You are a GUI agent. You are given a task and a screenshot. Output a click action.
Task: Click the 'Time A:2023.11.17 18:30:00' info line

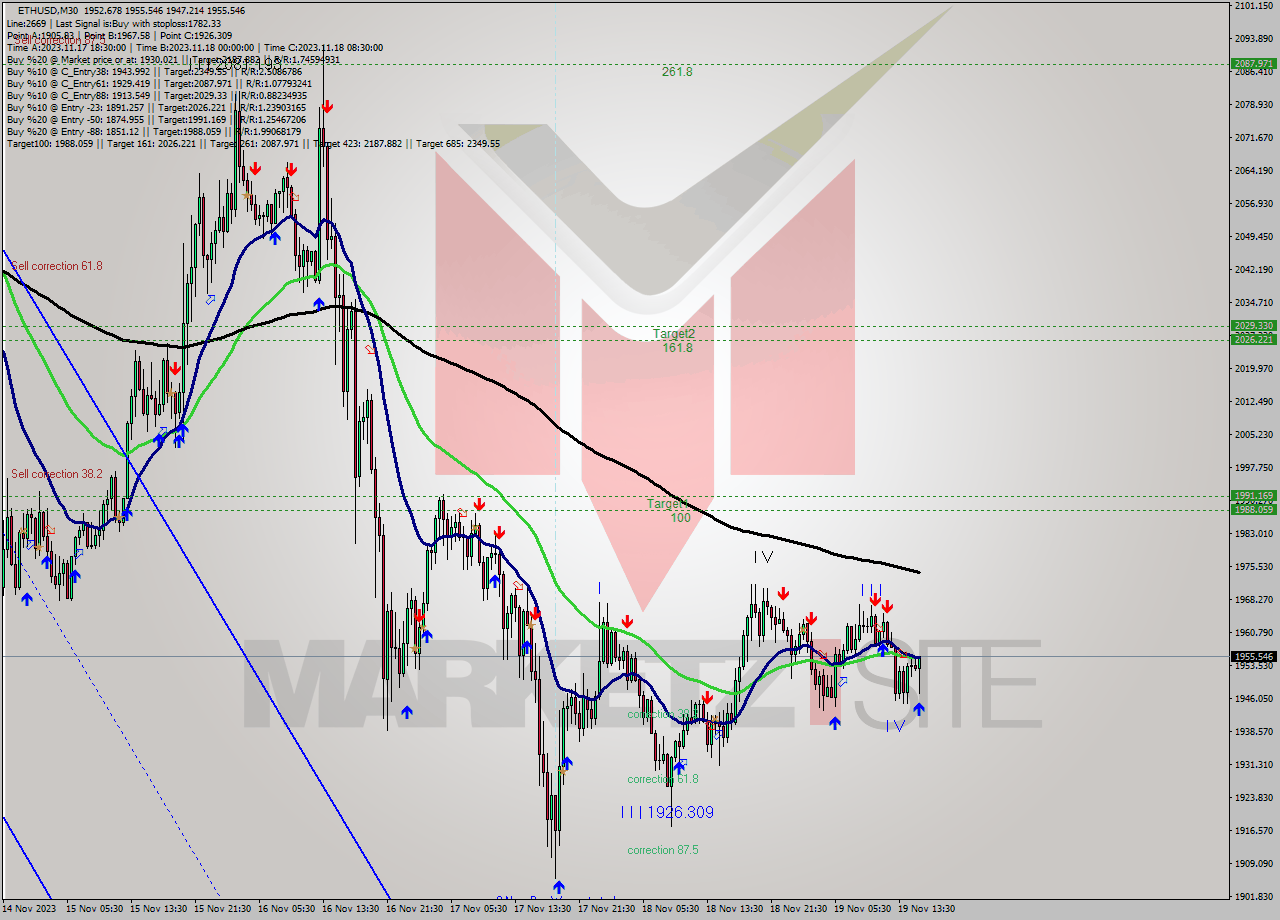(x=66, y=47)
